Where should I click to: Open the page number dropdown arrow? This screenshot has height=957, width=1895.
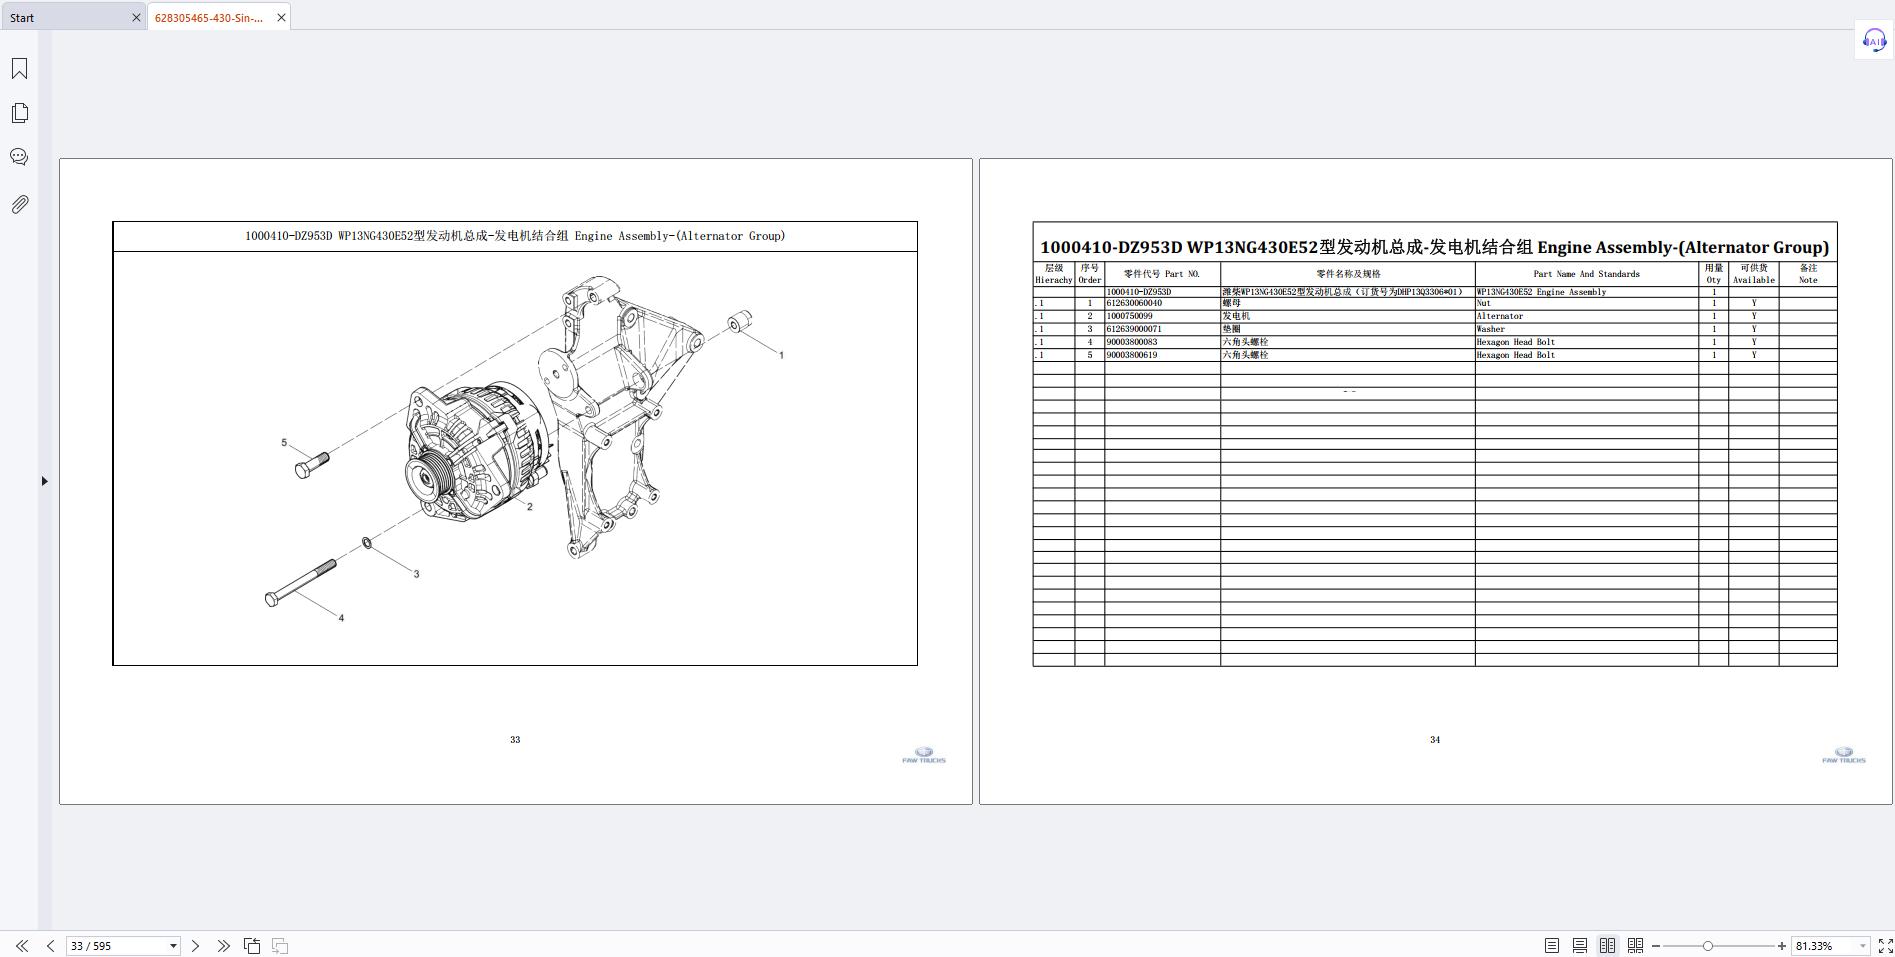pyautogui.click(x=173, y=946)
